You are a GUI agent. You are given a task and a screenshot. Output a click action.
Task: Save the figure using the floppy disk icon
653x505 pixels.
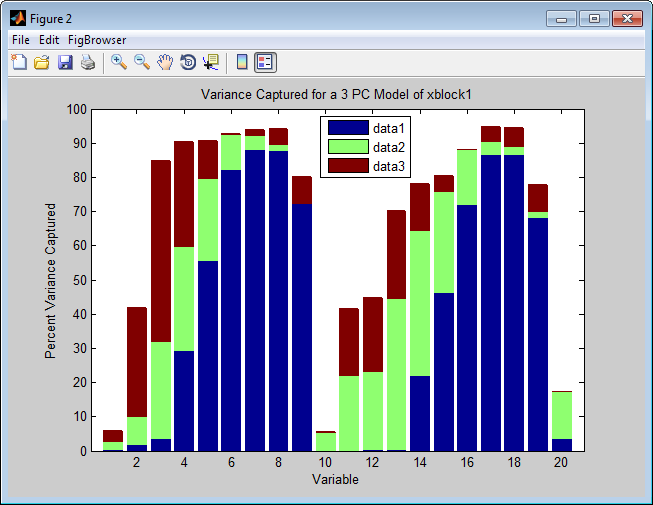(x=65, y=62)
